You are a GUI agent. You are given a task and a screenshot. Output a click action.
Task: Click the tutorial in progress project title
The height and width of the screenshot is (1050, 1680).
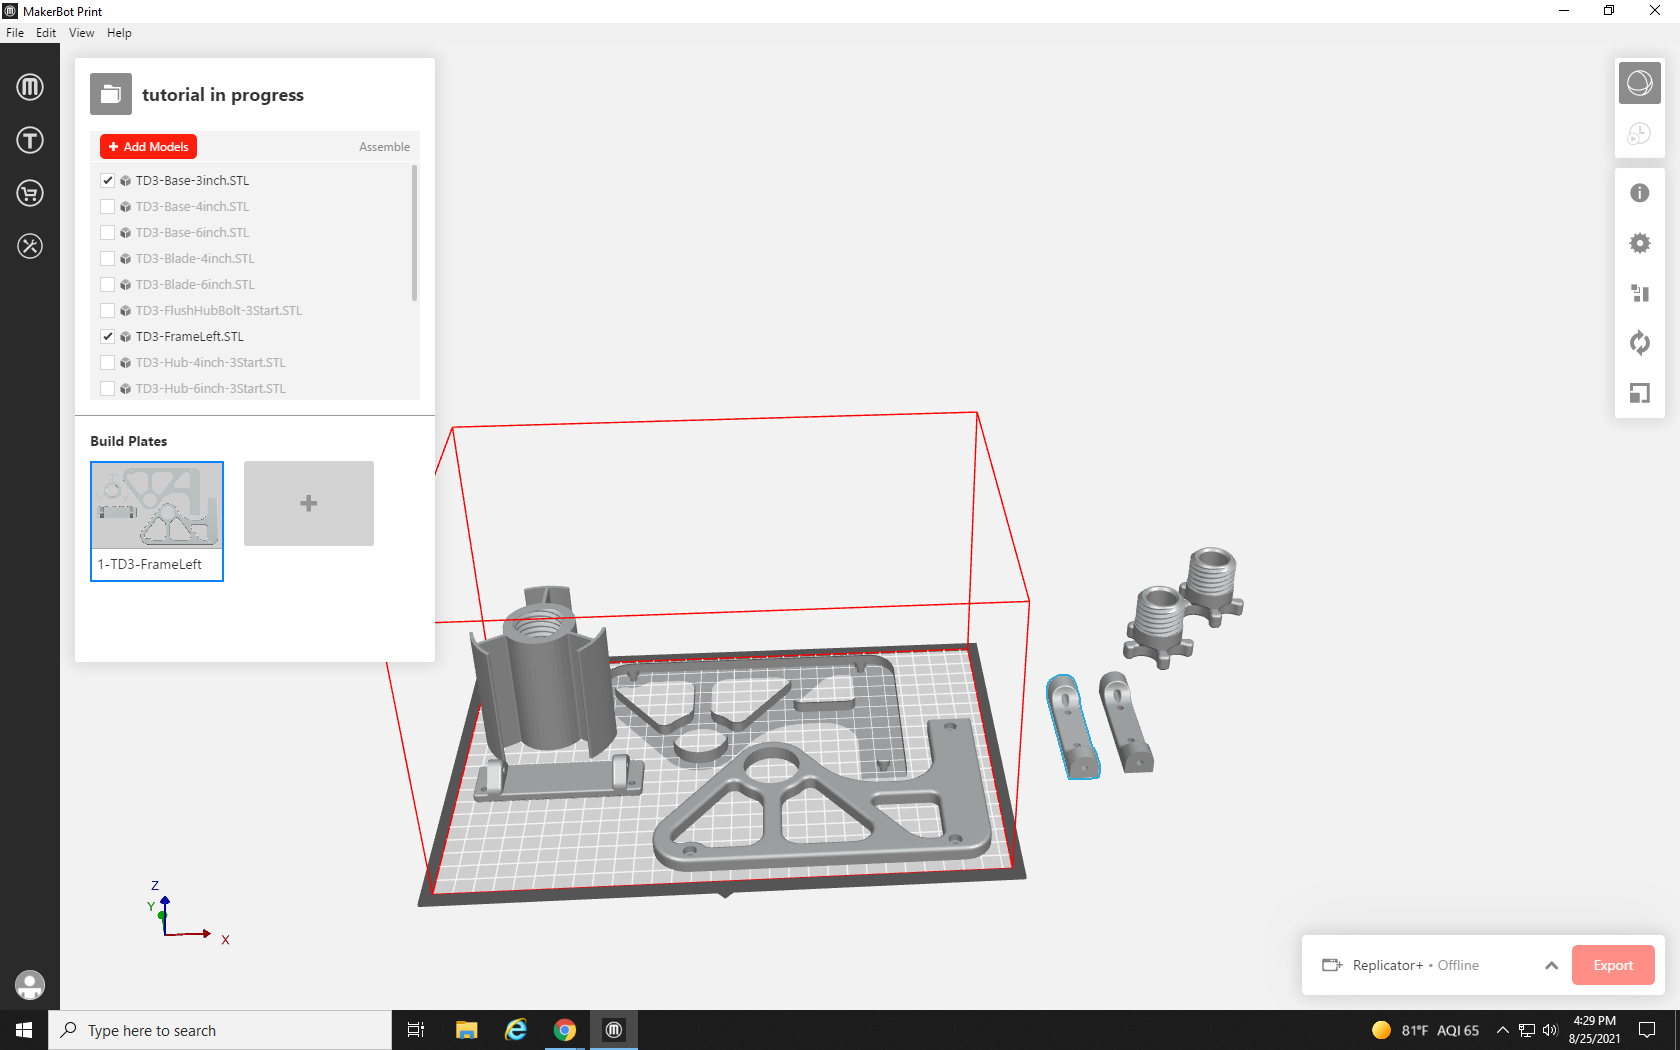point(223,95)
